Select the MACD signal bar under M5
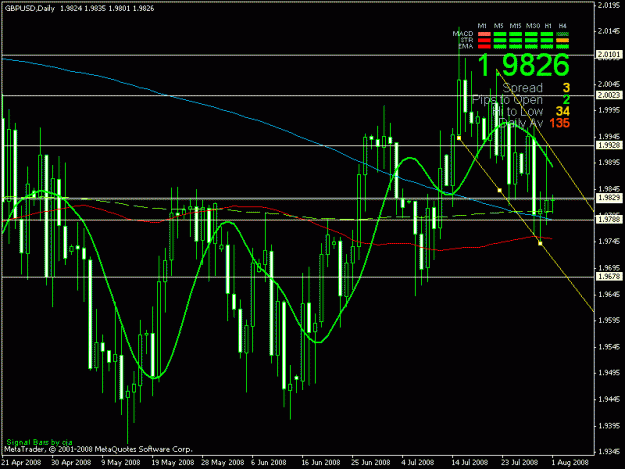Screen dimensions: 625x469 pos(500,34)
